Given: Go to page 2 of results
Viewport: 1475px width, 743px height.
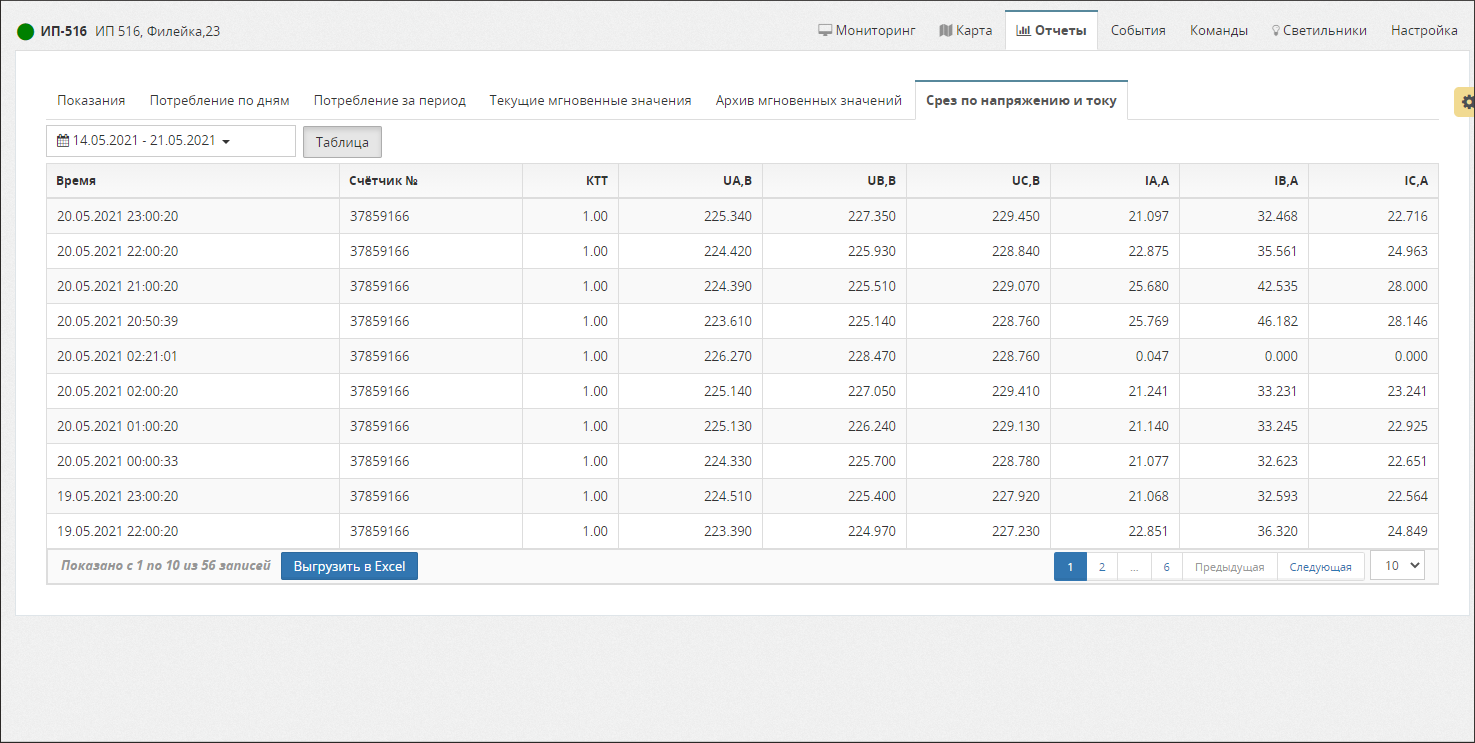Looking at the screenshot, I should 1101,567.
